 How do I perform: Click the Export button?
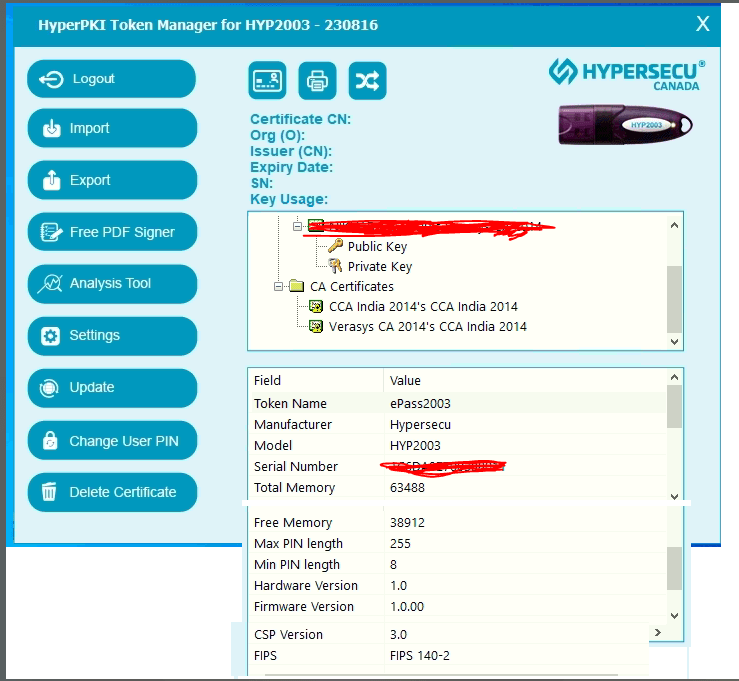[x=112, y=180]
